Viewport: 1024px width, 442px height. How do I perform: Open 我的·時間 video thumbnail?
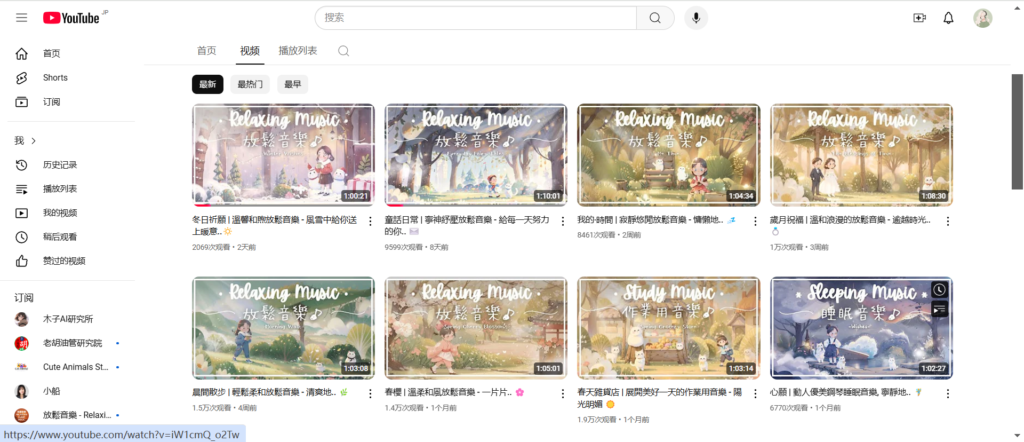tap(669, 155)
